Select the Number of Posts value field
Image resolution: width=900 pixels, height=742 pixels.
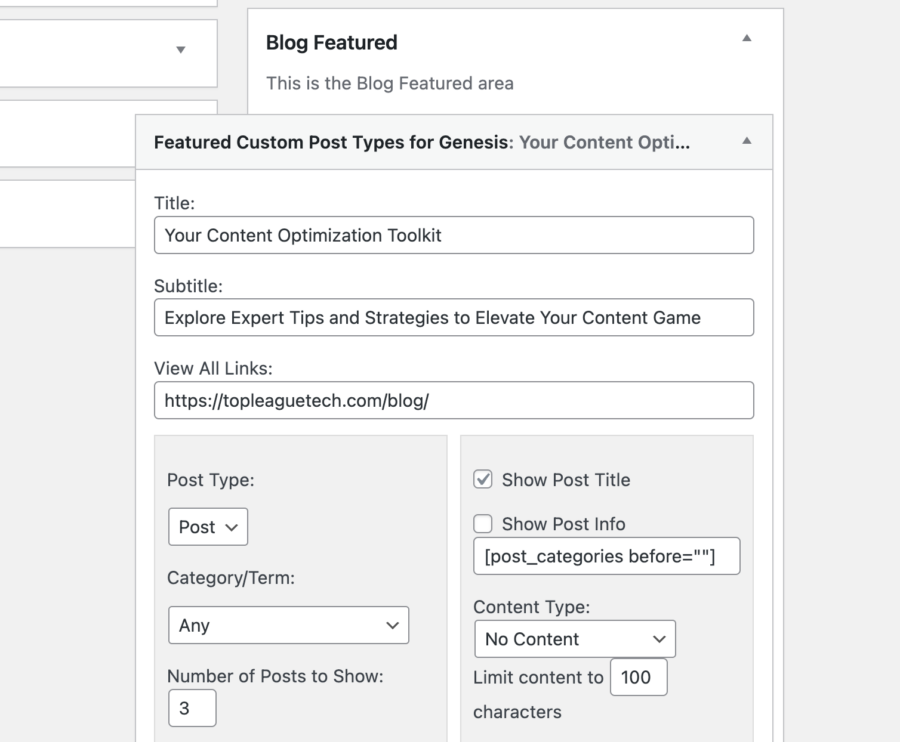pyautogui.click(x=192, y=708)
